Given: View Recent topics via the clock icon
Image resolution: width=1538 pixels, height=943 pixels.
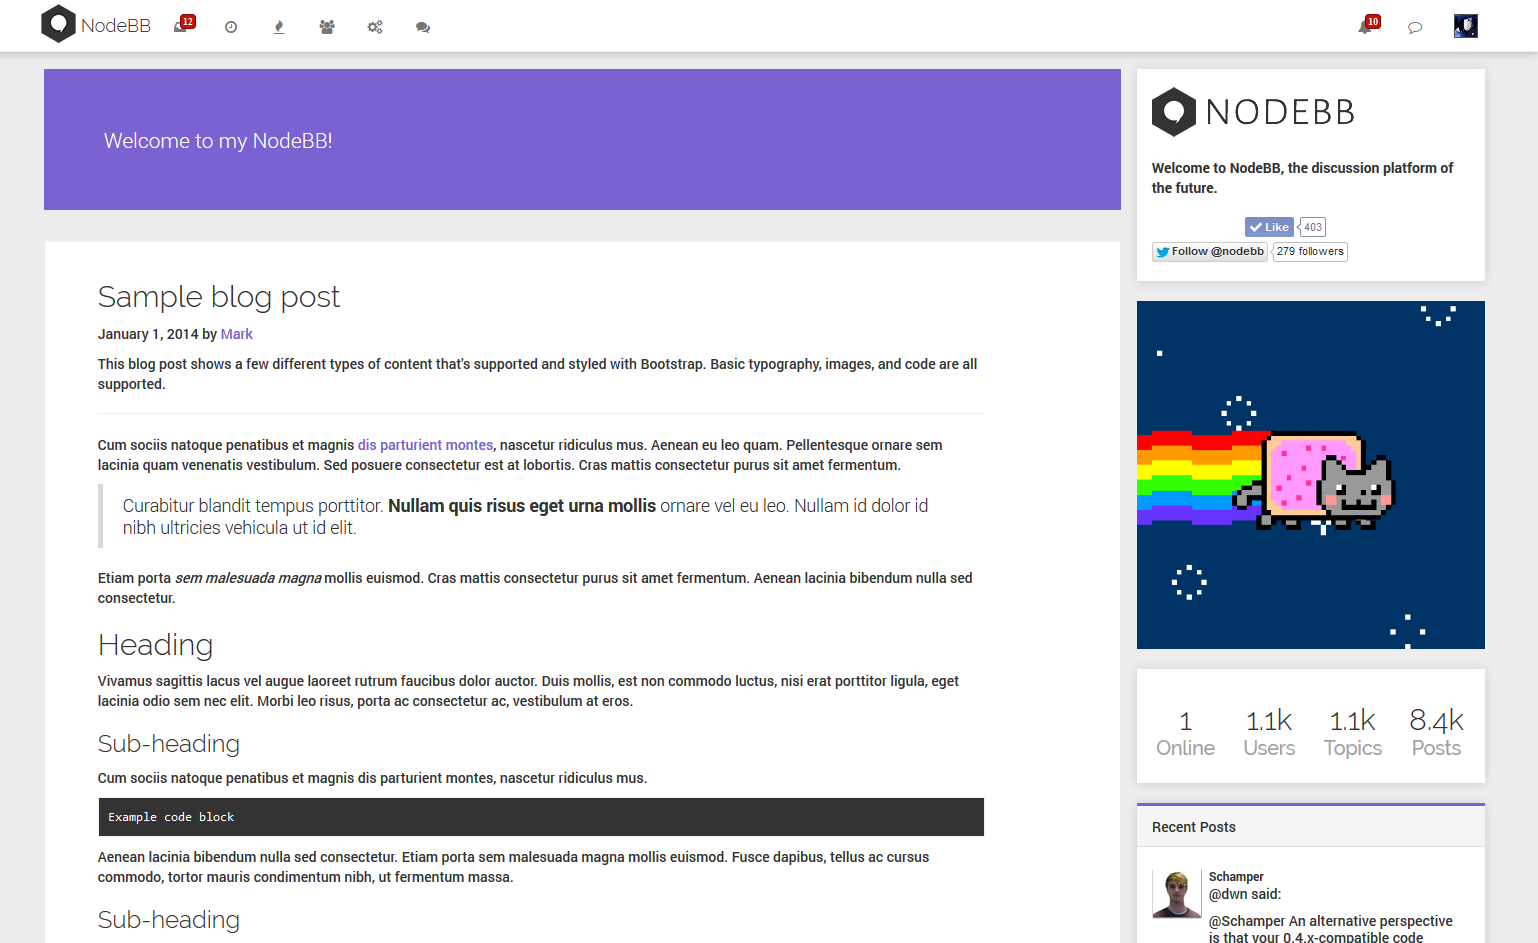Looking at the screenshot, I should click(230, 27).
